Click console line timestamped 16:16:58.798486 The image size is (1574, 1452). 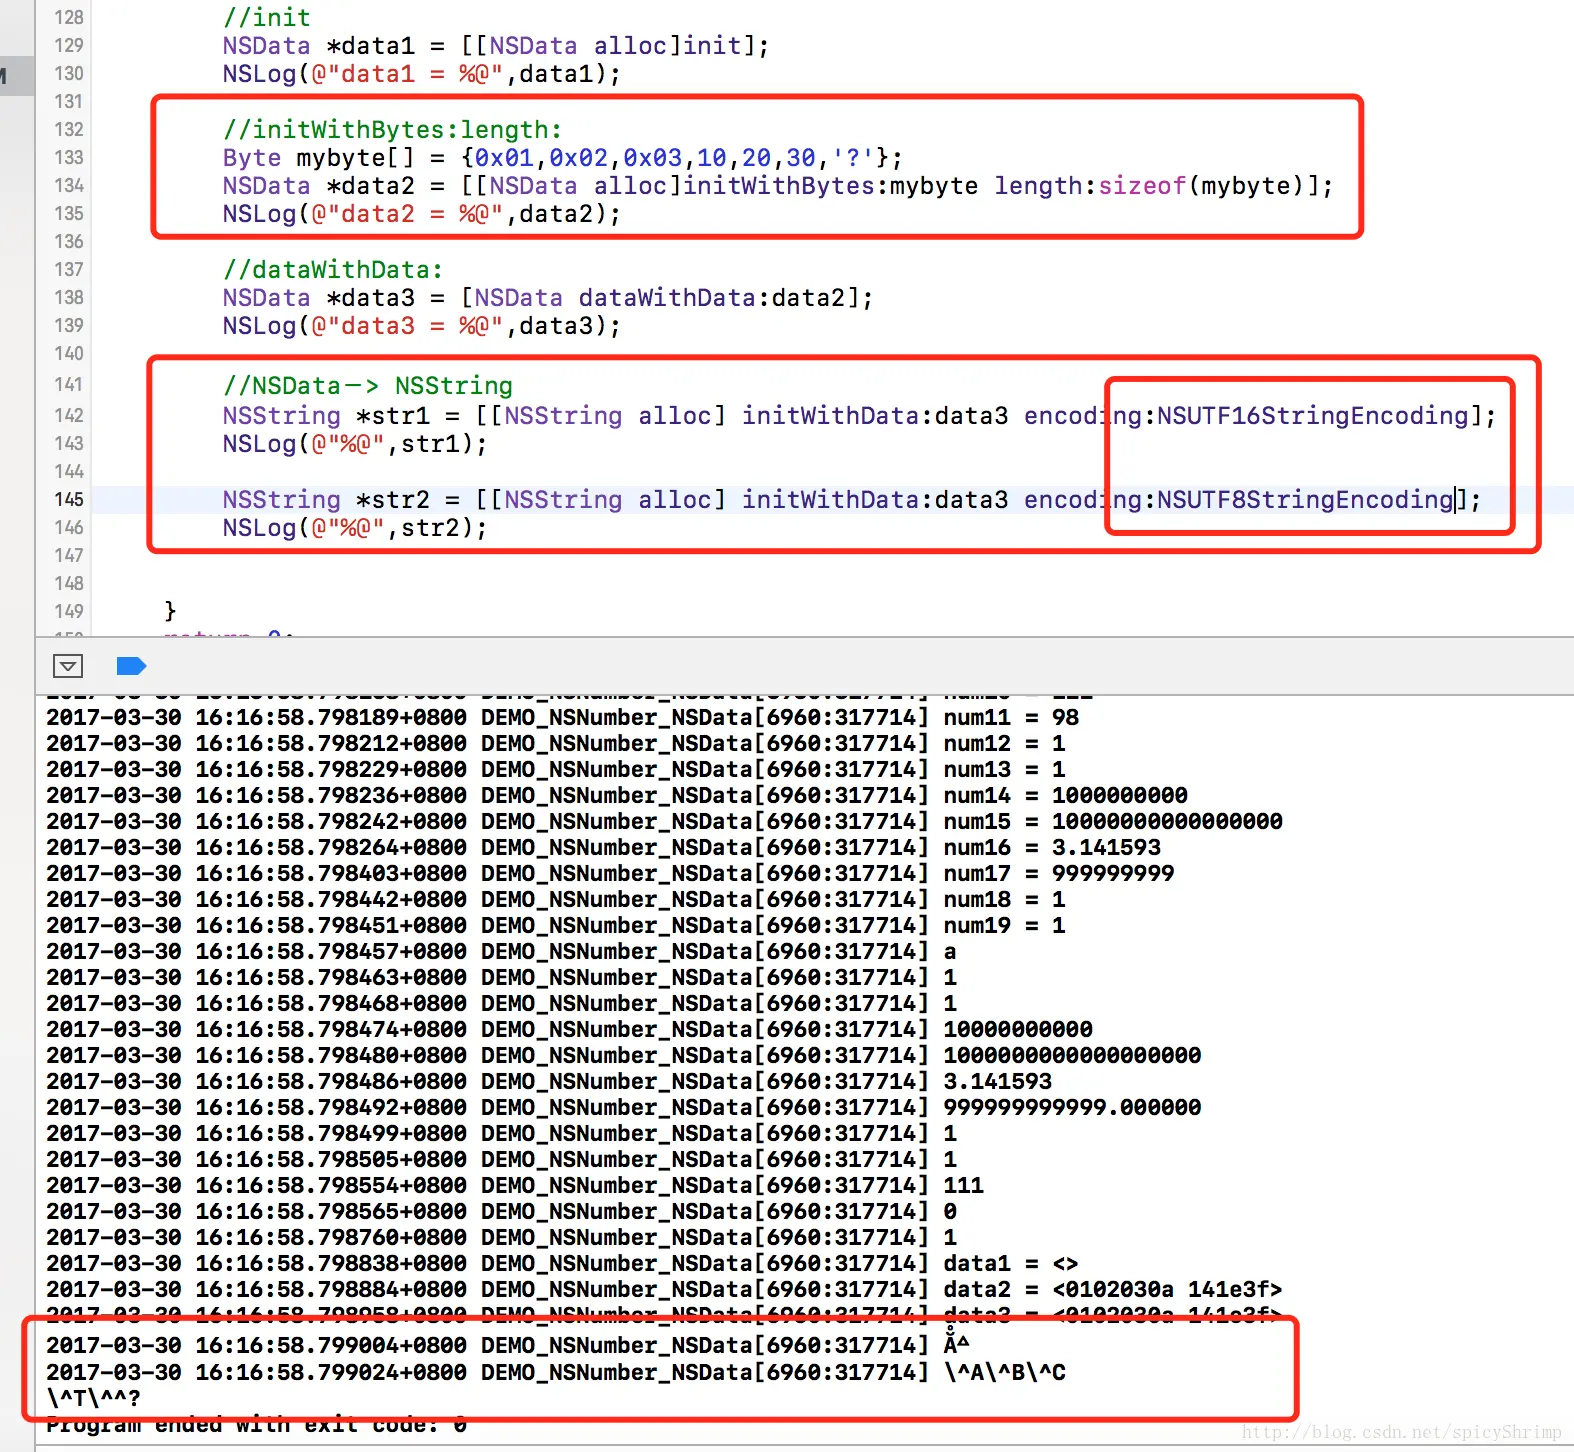[x=549, y=1081]
